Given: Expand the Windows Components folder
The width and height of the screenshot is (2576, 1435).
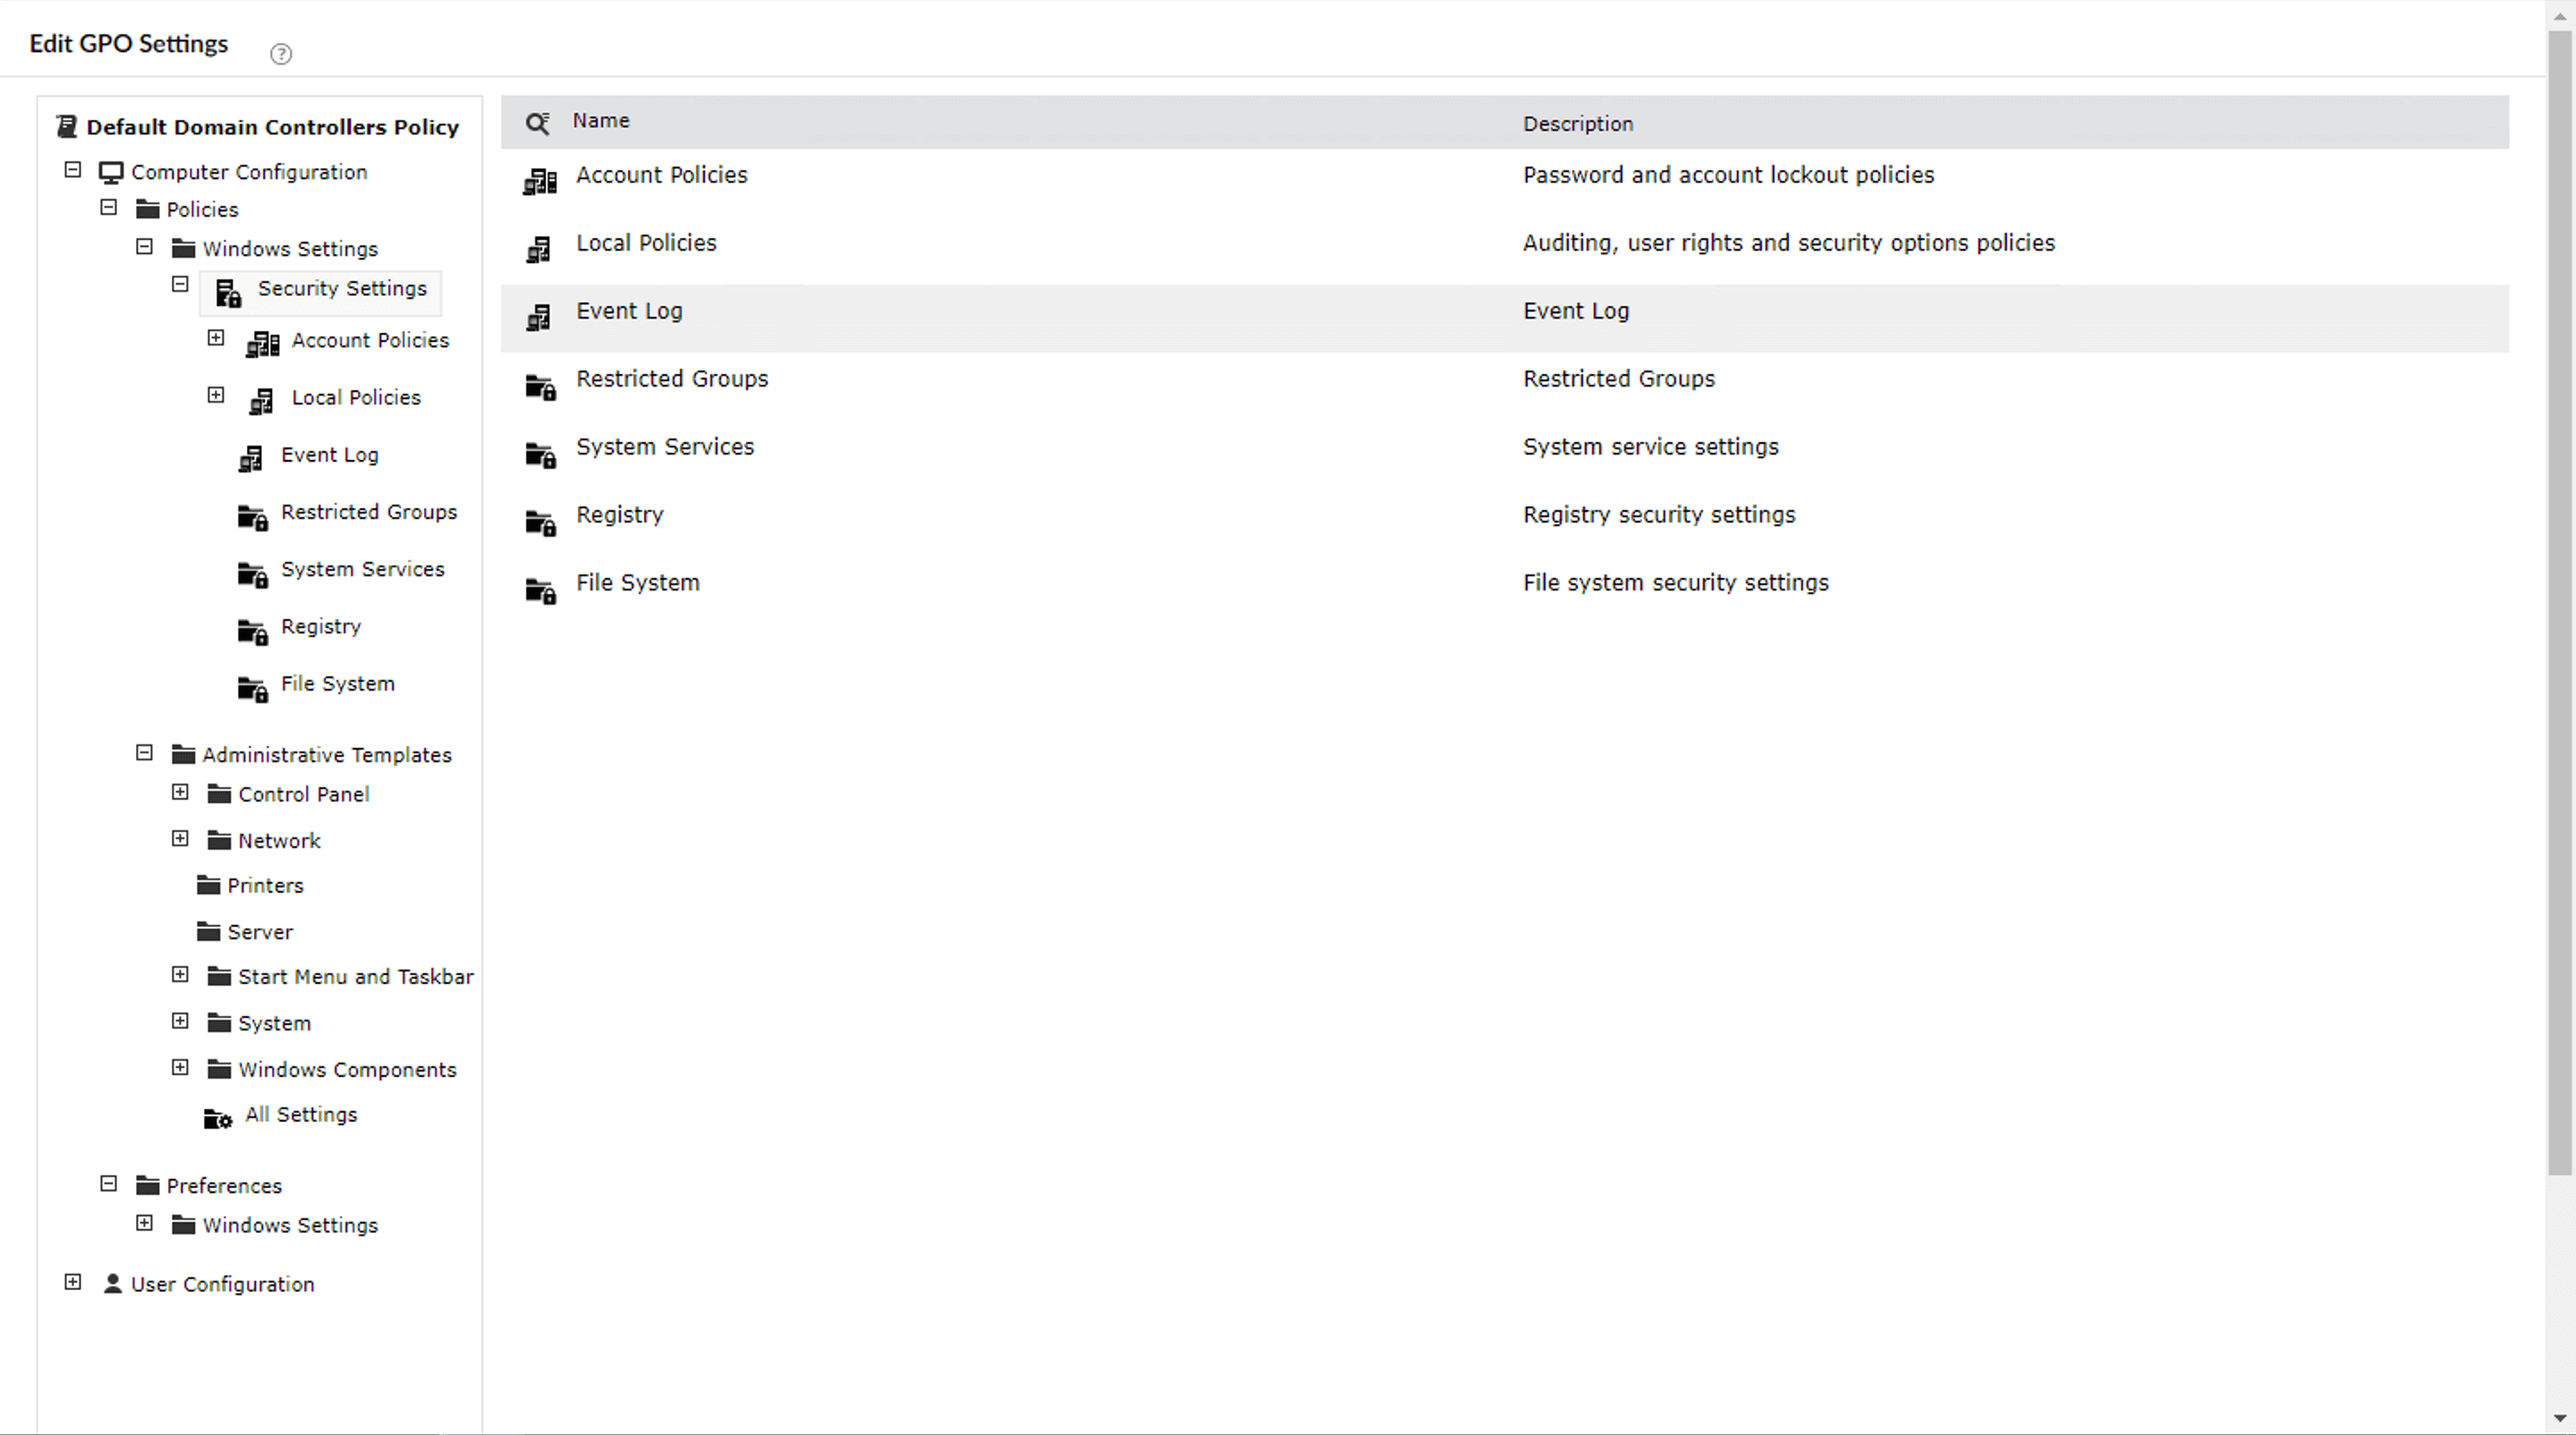Looking at the screenshot, I should [x=180, y=1067].
